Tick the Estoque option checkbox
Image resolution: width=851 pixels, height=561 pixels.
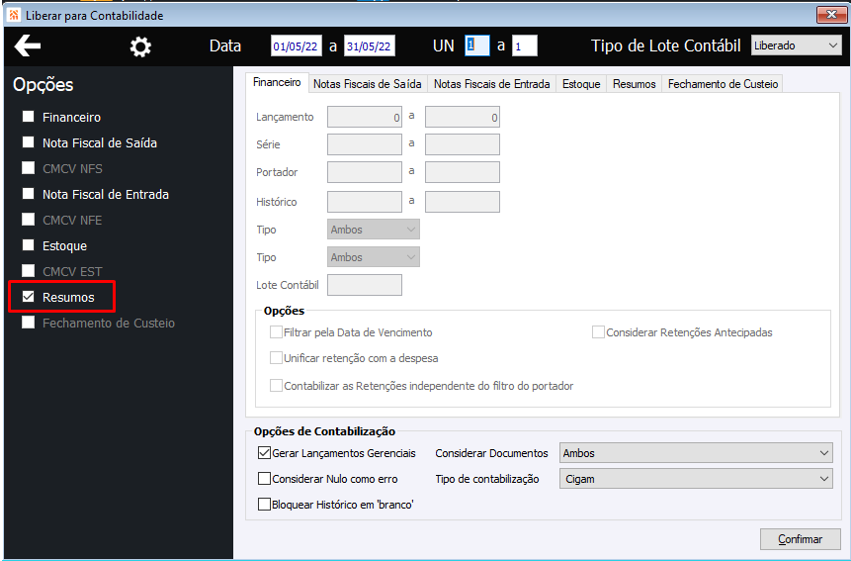tap(28, 245)
